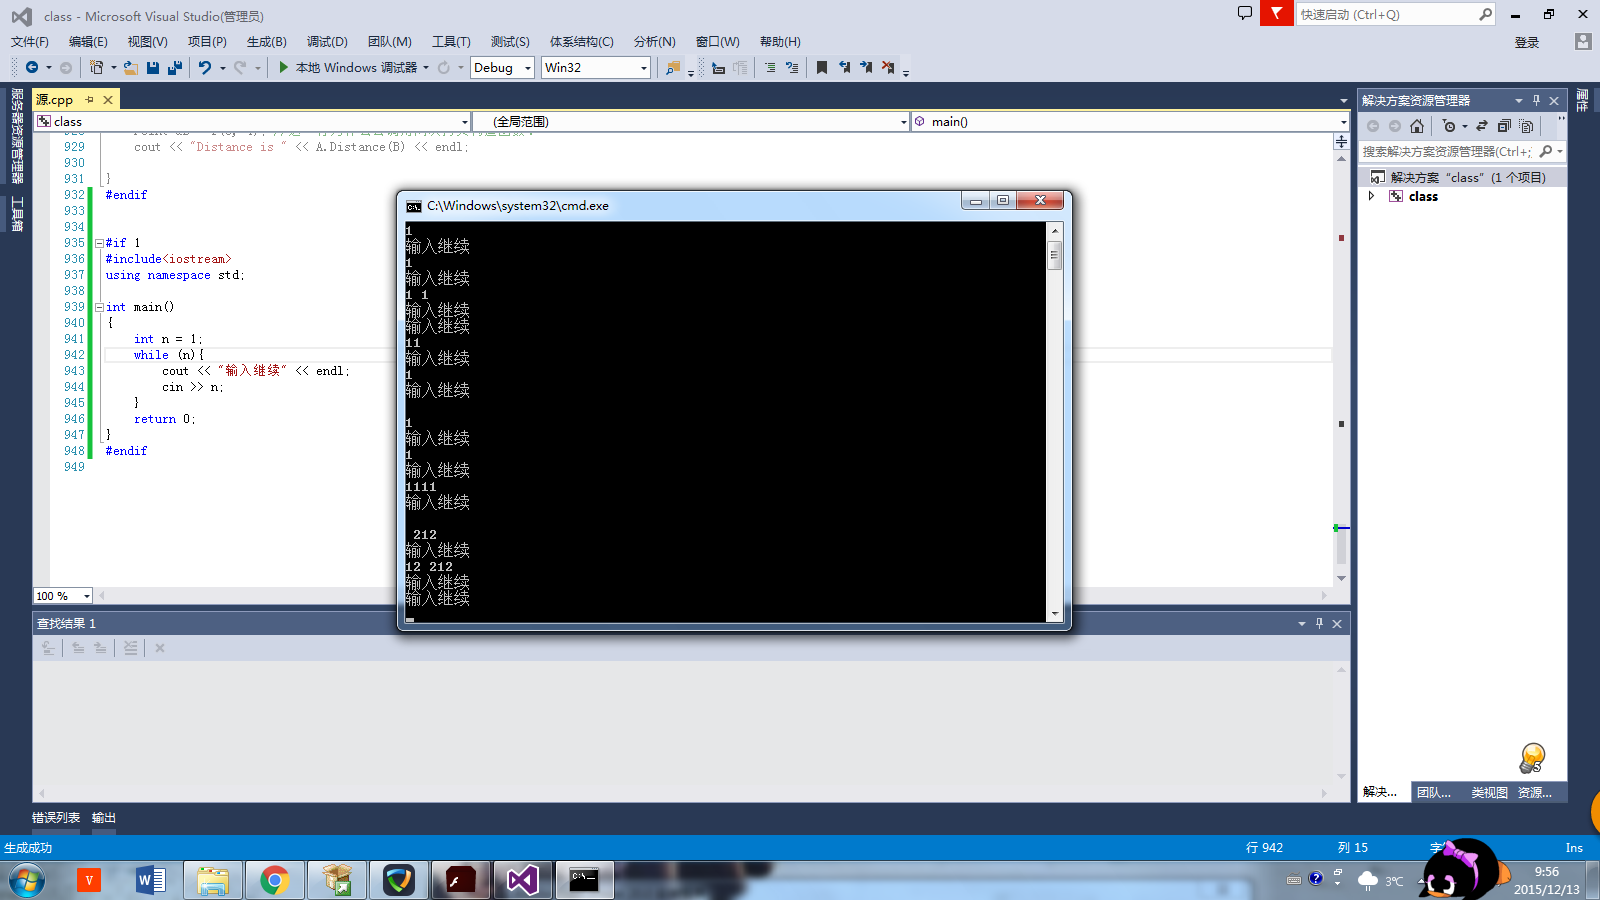
Task: Expand the class project tree node
Action: pyautogui.click(x=1372, y=196)
